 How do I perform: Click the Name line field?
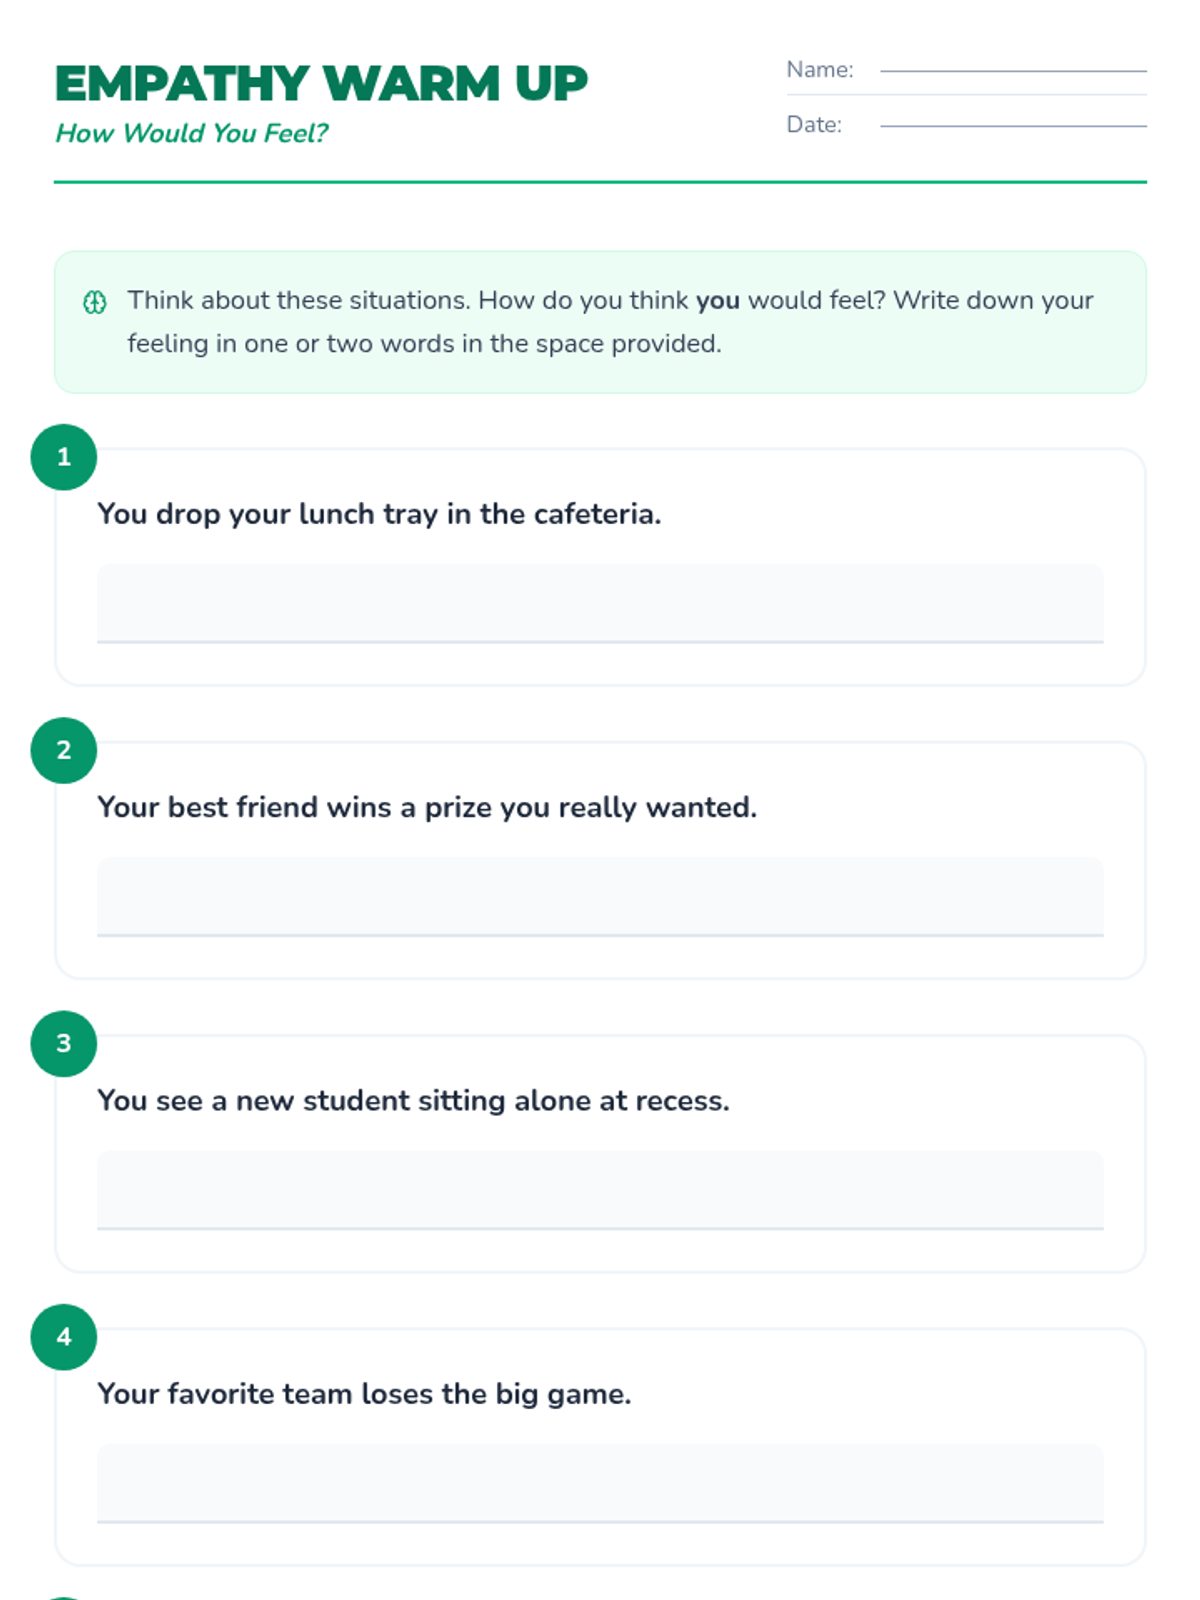[x=1013, y=70]
